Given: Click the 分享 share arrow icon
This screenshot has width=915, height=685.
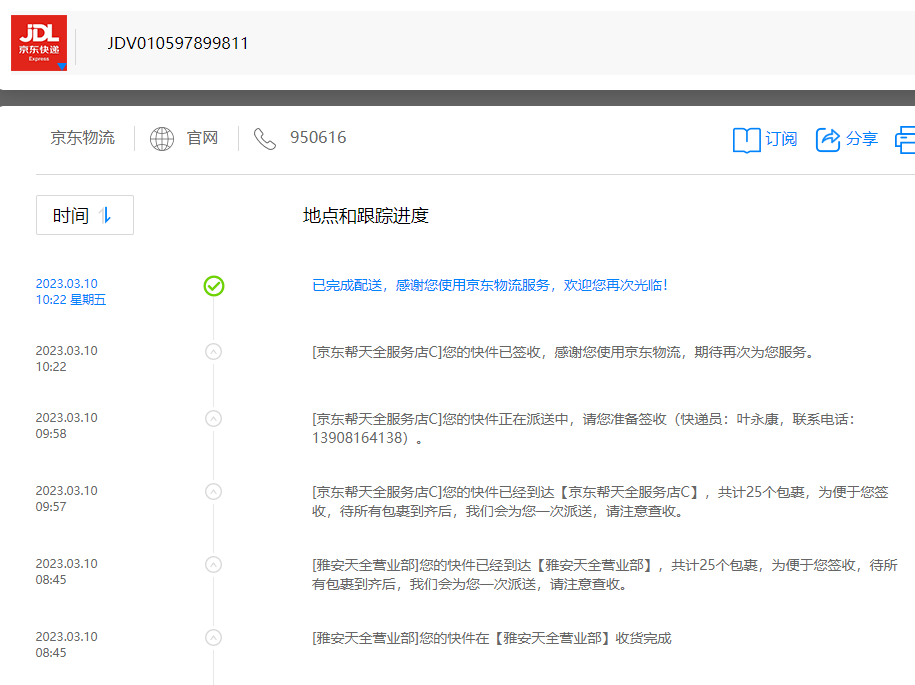Looking at the screenshot, I should coord(827,140).
